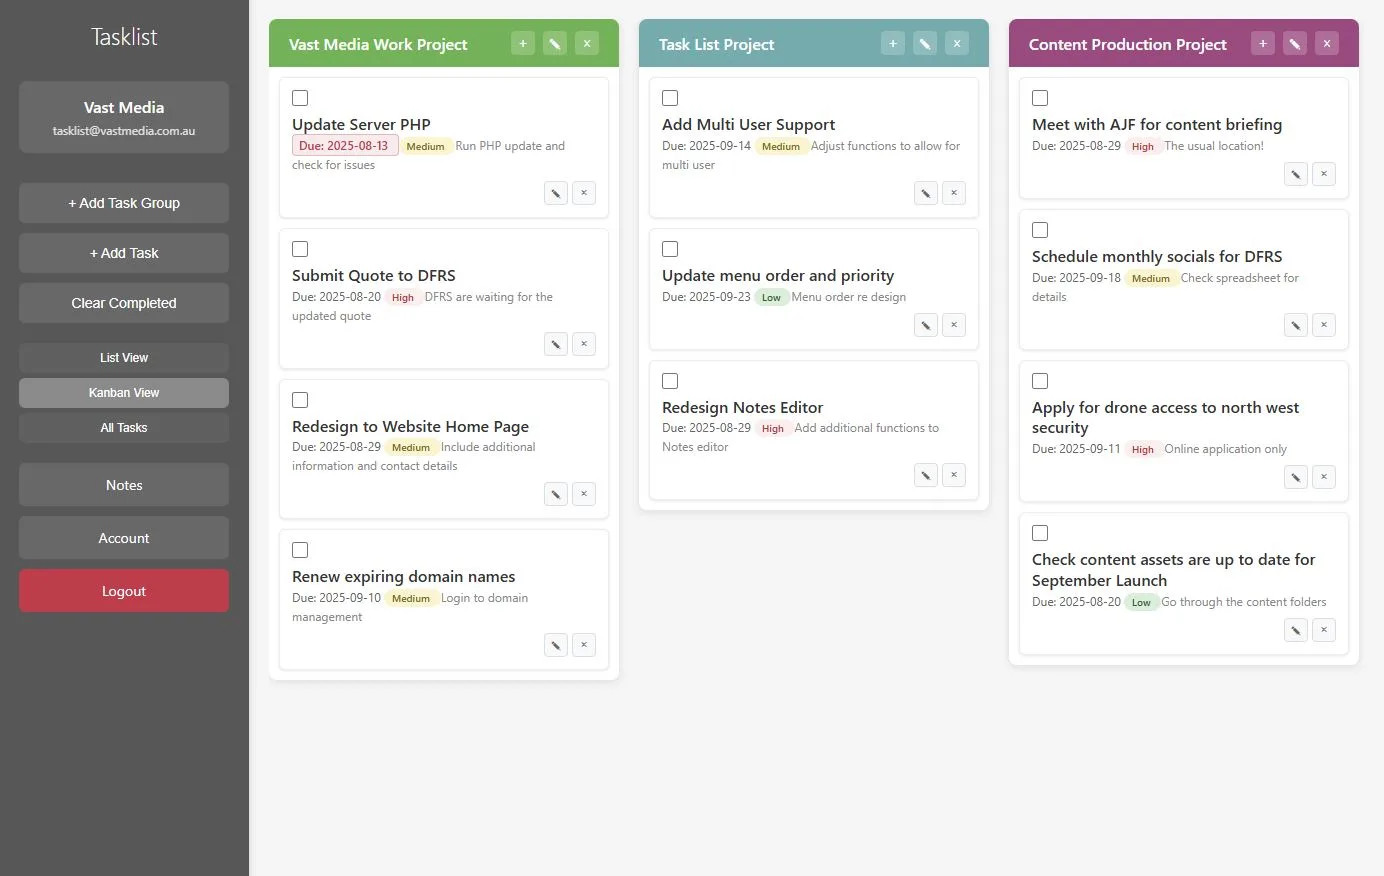Image resolution: width=1384 pixels, height=876 pixels.
Task: Add task to Task List Project
Action: 893,43
